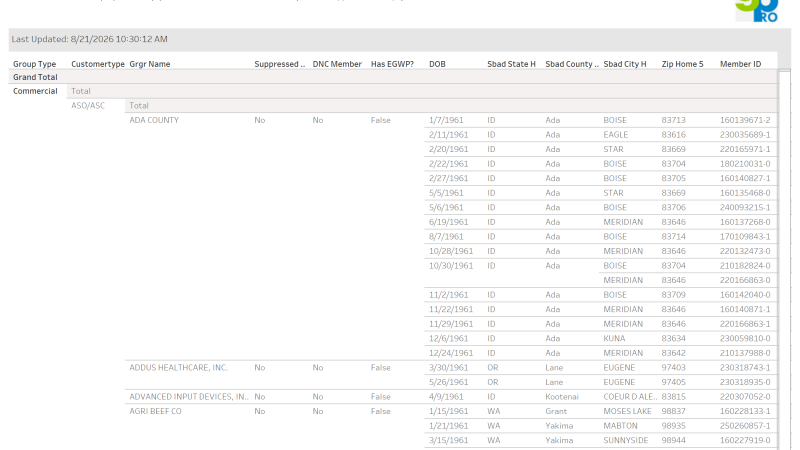Select member ID 220307052-0
800x450 pixels.
click(x=745, y=396)
